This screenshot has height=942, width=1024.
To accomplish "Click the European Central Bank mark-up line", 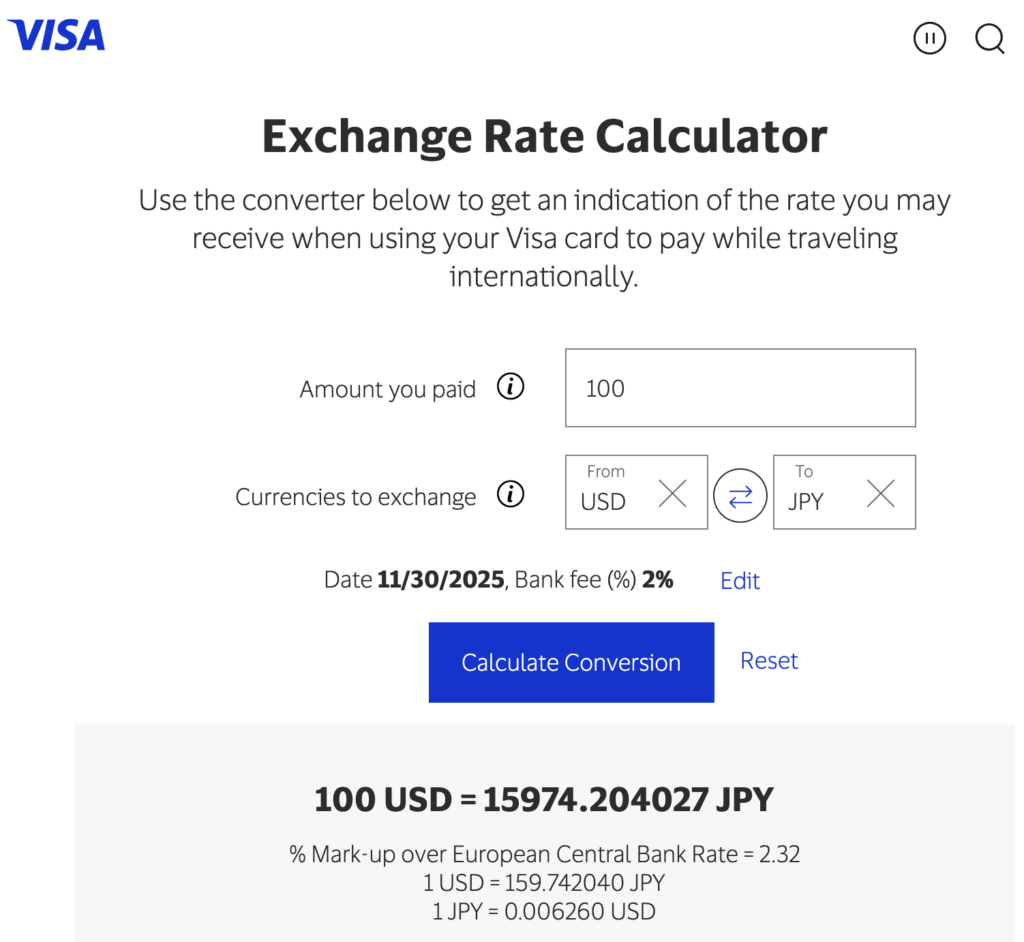I will (x=544, y=854).
